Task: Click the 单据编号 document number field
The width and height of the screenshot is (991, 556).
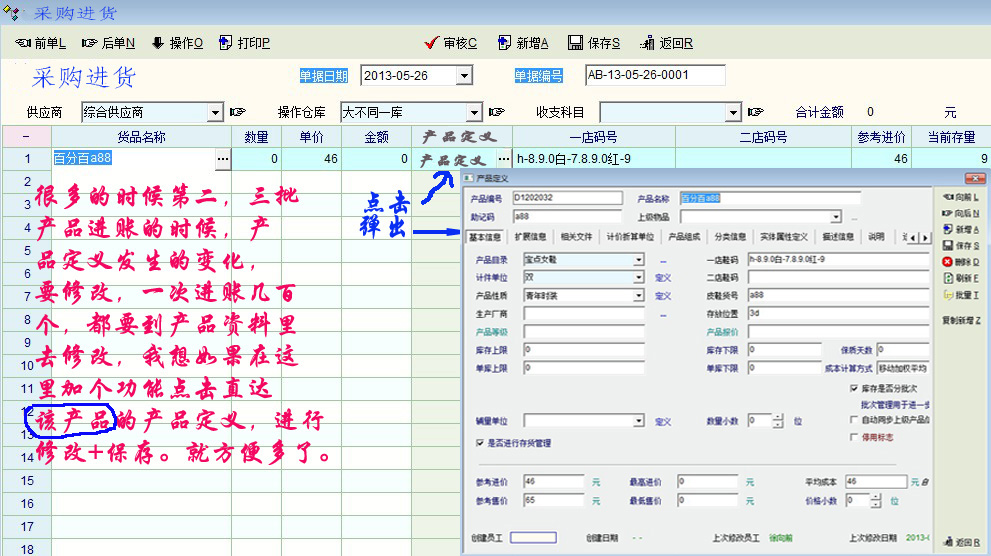Action: [655, 76]
